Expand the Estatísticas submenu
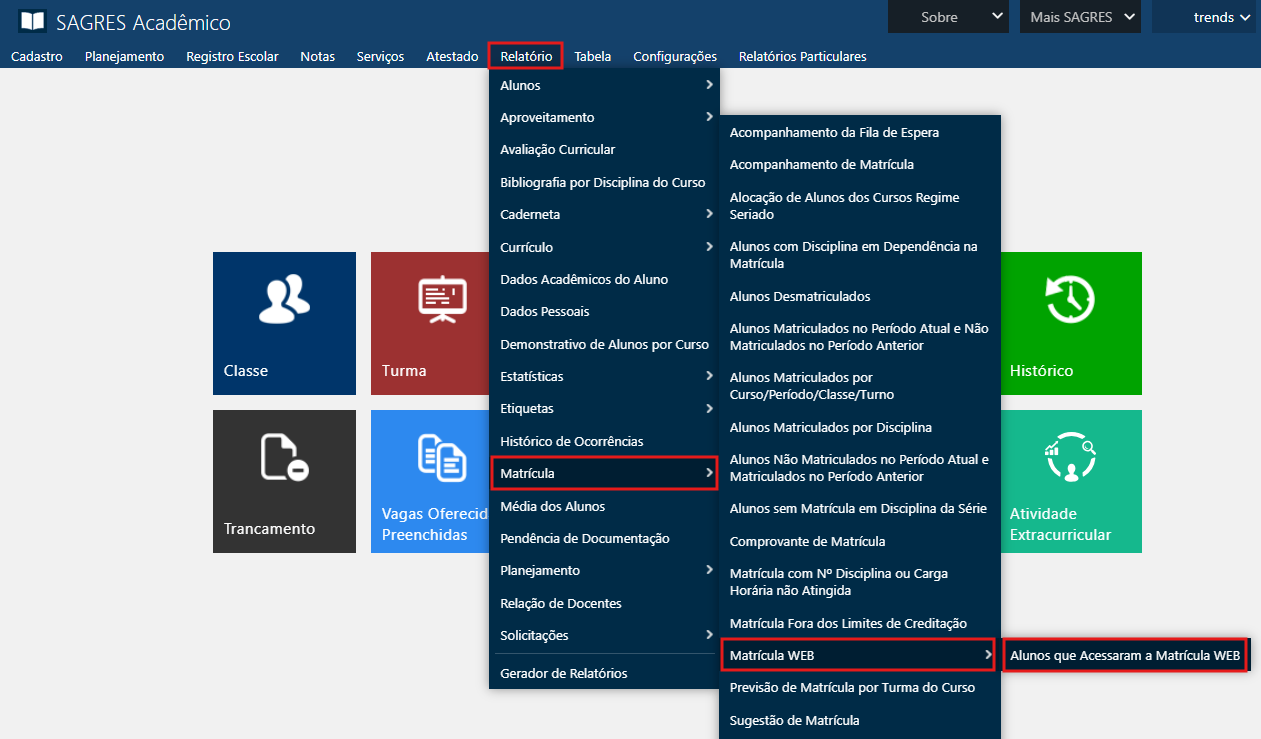Viewport: 1261px width, 739px height. coord(604,376)
